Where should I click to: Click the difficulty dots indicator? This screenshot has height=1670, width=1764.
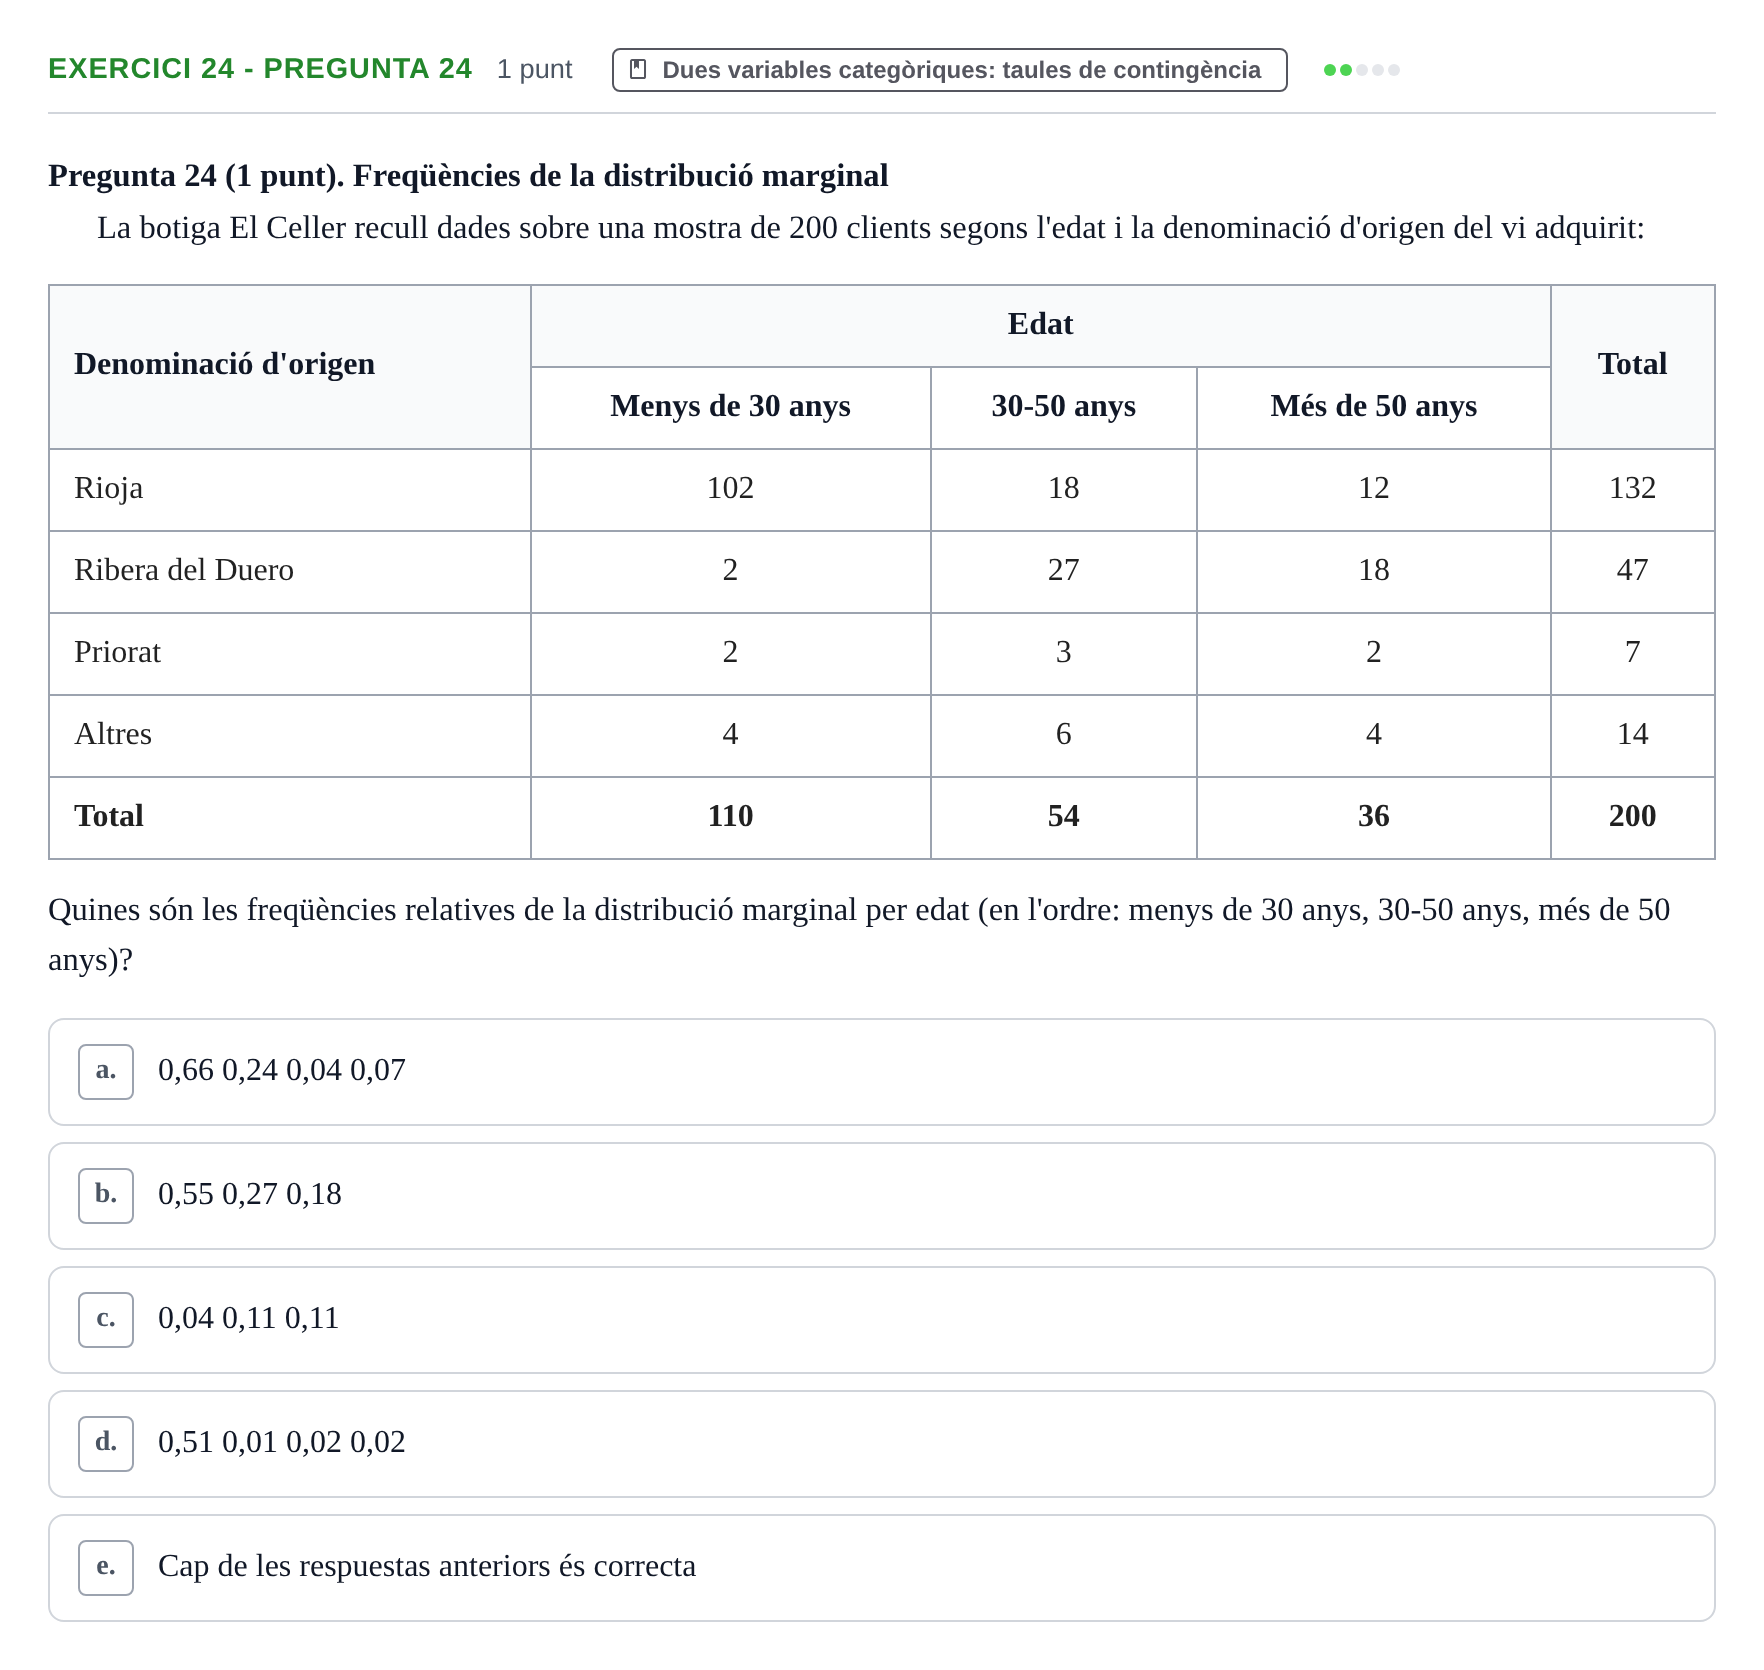point(1361,70)
